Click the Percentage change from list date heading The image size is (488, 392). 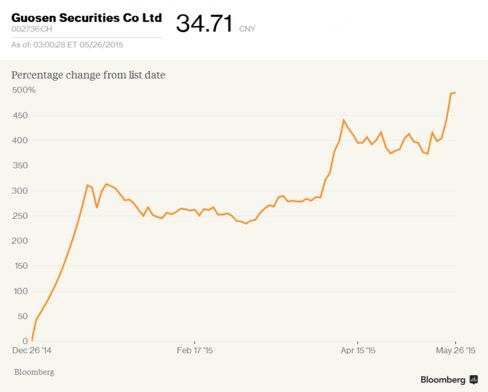(x=88, y=75)
